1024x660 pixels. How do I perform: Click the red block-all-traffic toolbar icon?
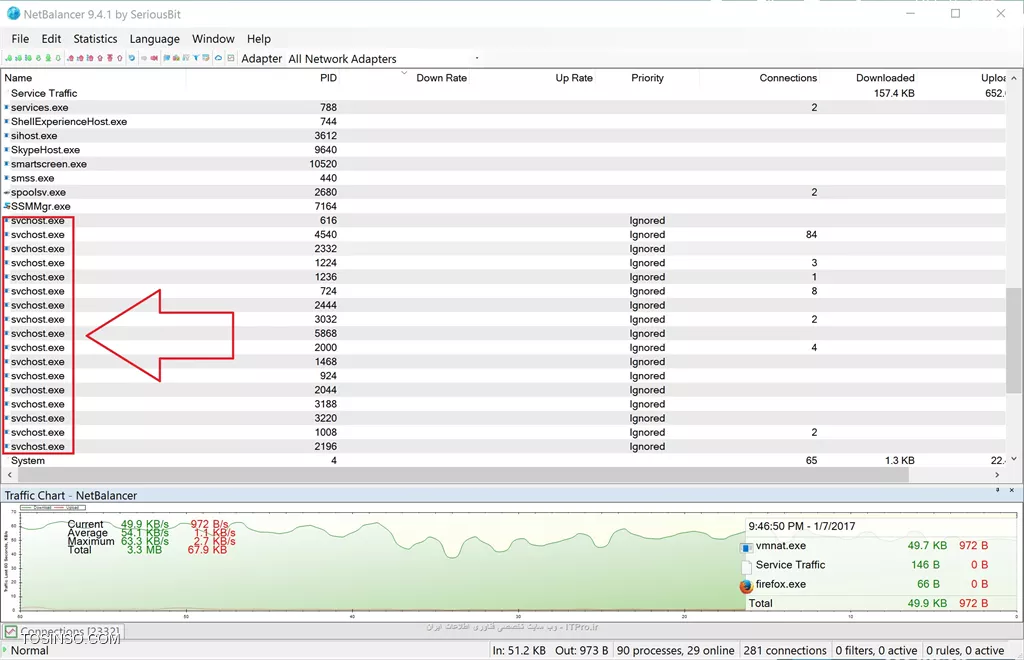[x=154, y=58]
